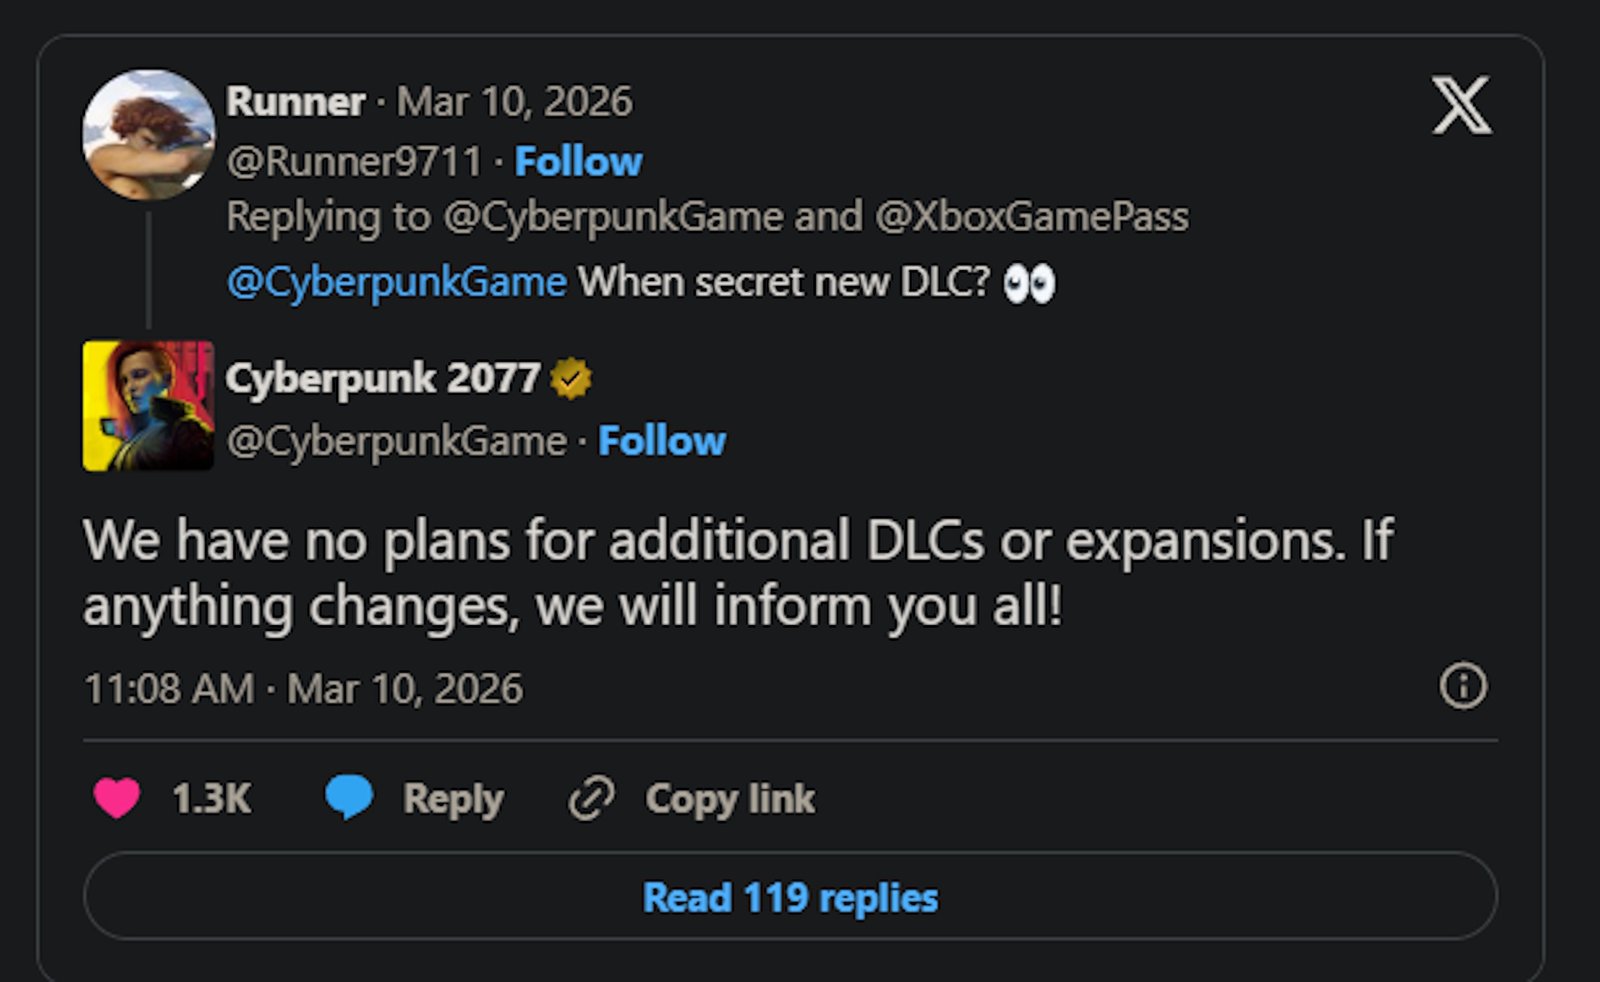Click the Mar 10, 2026 timestamp
This screenshot has width=1600, height=982.
coord(402,688)
